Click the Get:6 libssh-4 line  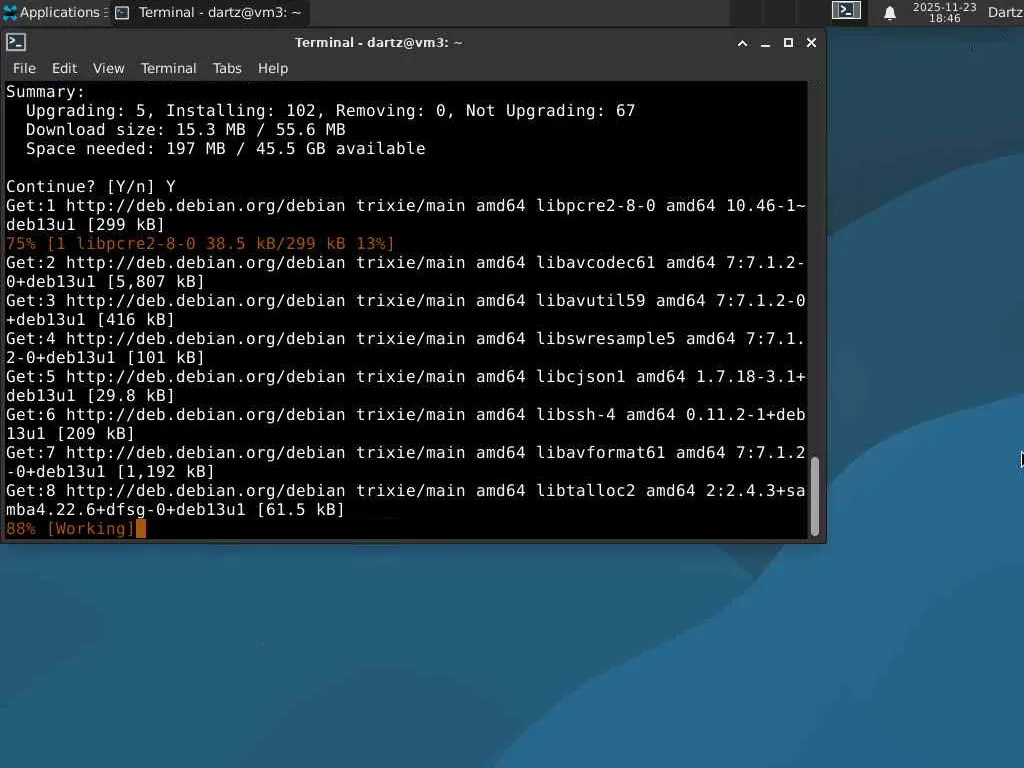click(x=406, y=424)
